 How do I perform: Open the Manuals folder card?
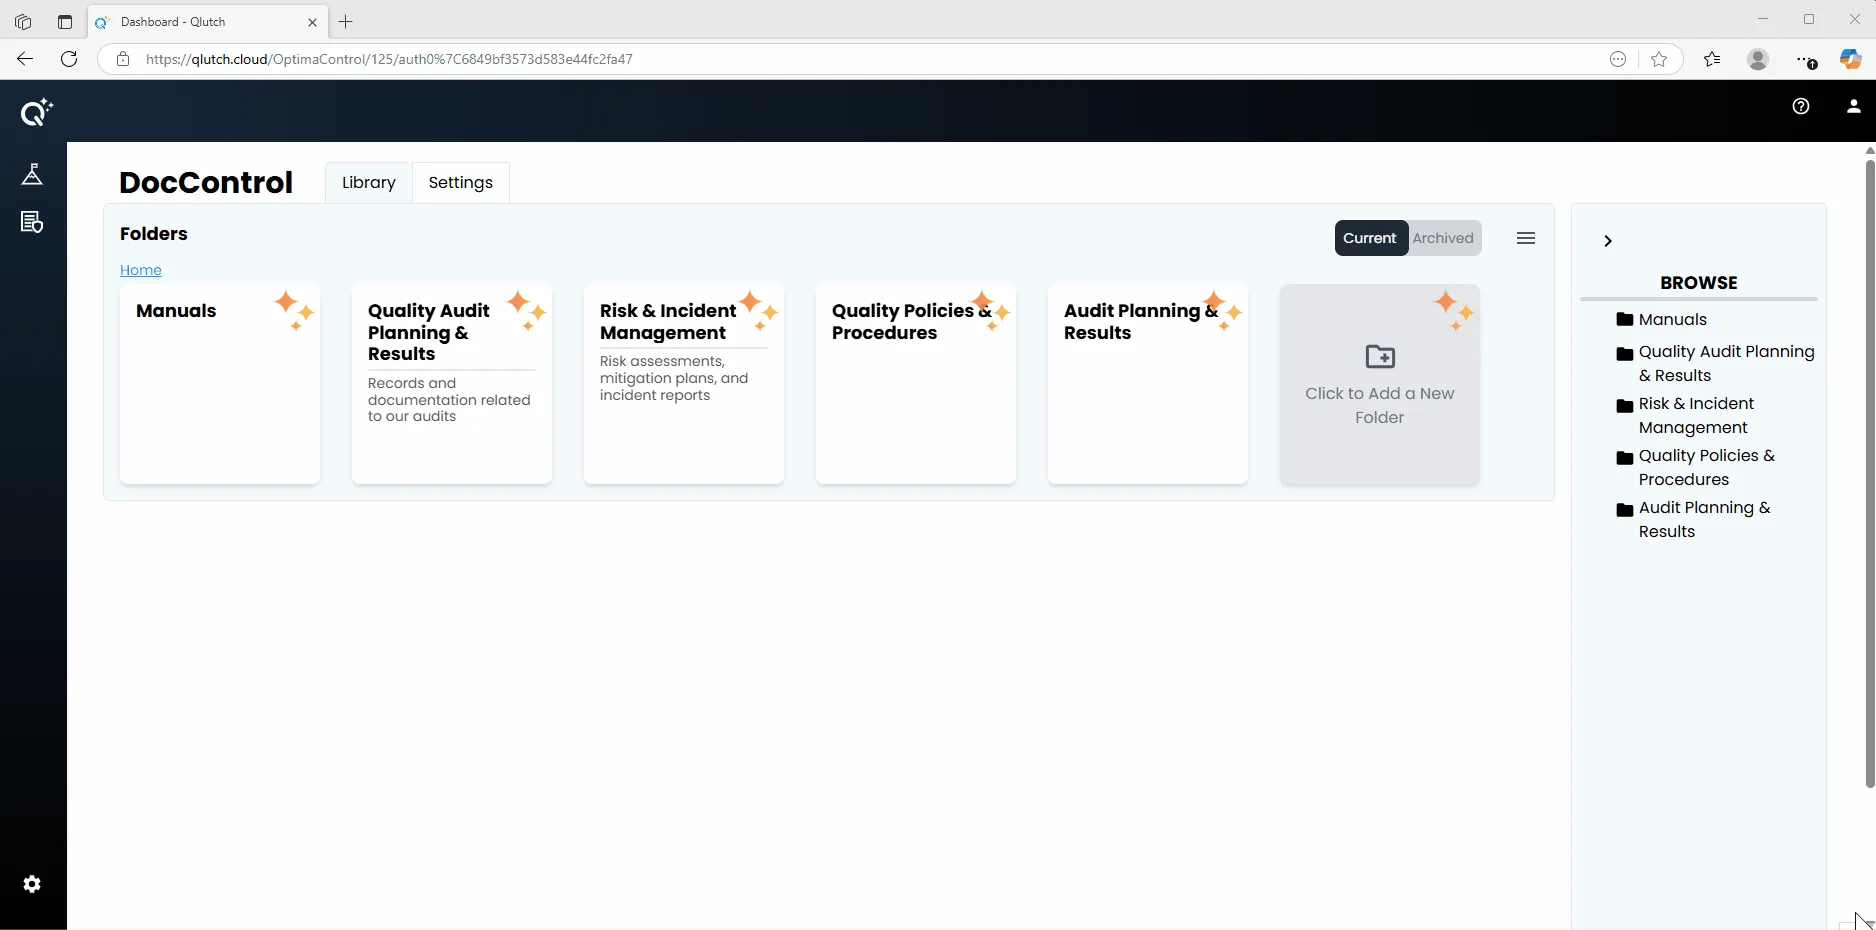(x=220, y=385)
